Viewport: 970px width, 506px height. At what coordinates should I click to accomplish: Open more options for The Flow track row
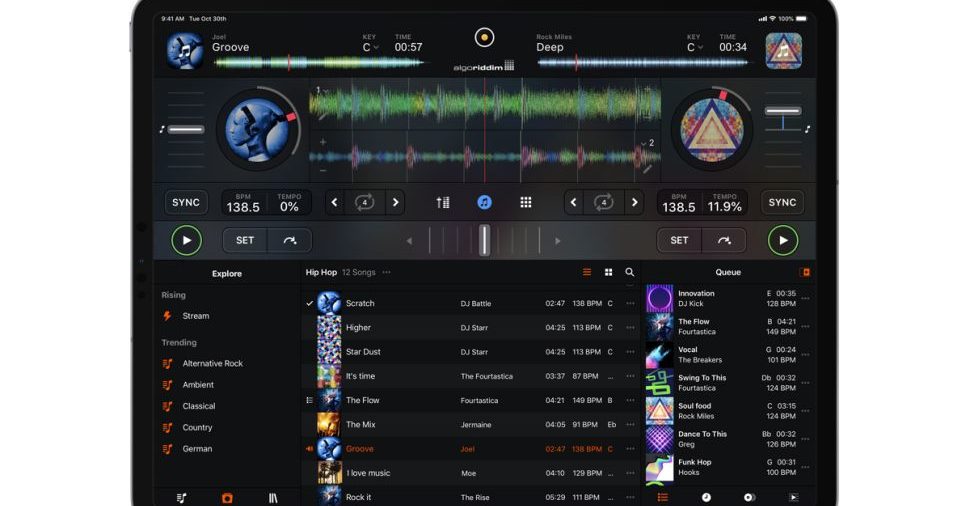[630, 400]
